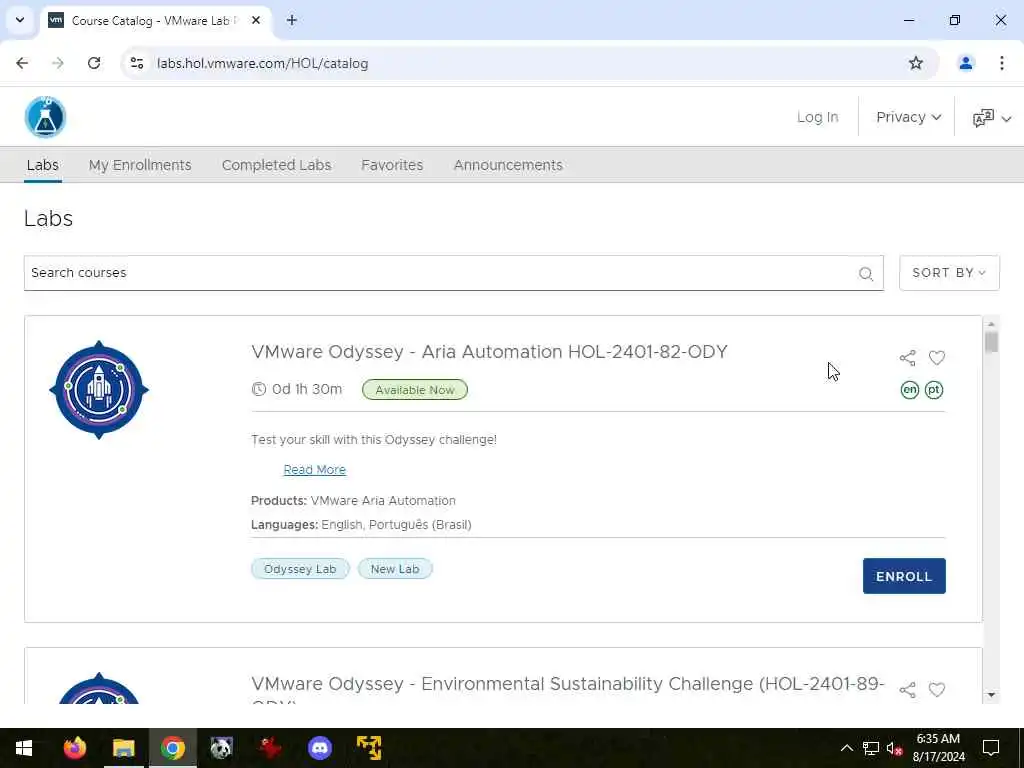Go forward in the browser
The image size is (1024, 768).
58,63
